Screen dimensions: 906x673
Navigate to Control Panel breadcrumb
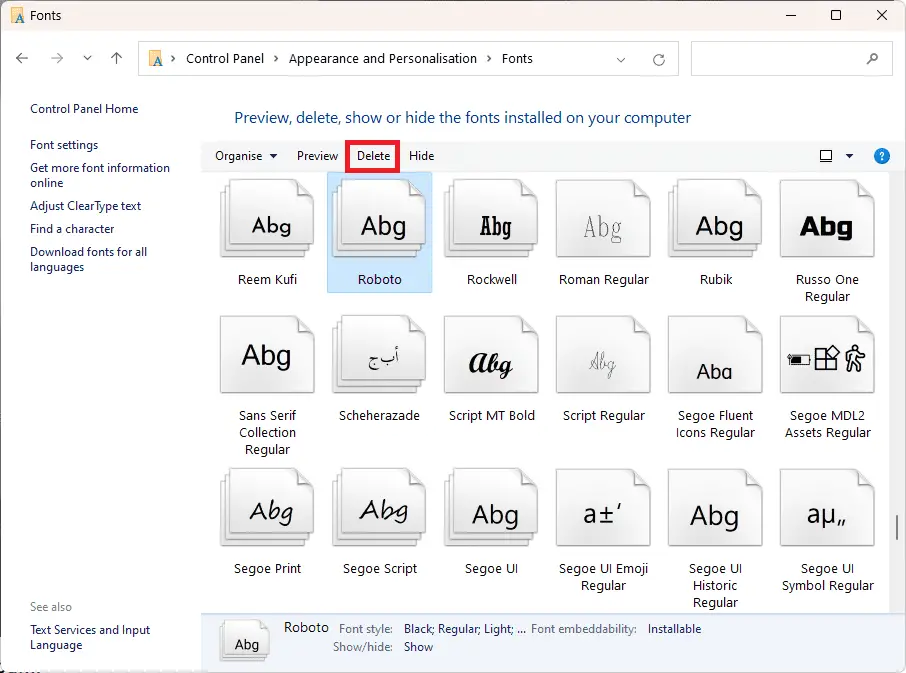[x=225, y=58]
